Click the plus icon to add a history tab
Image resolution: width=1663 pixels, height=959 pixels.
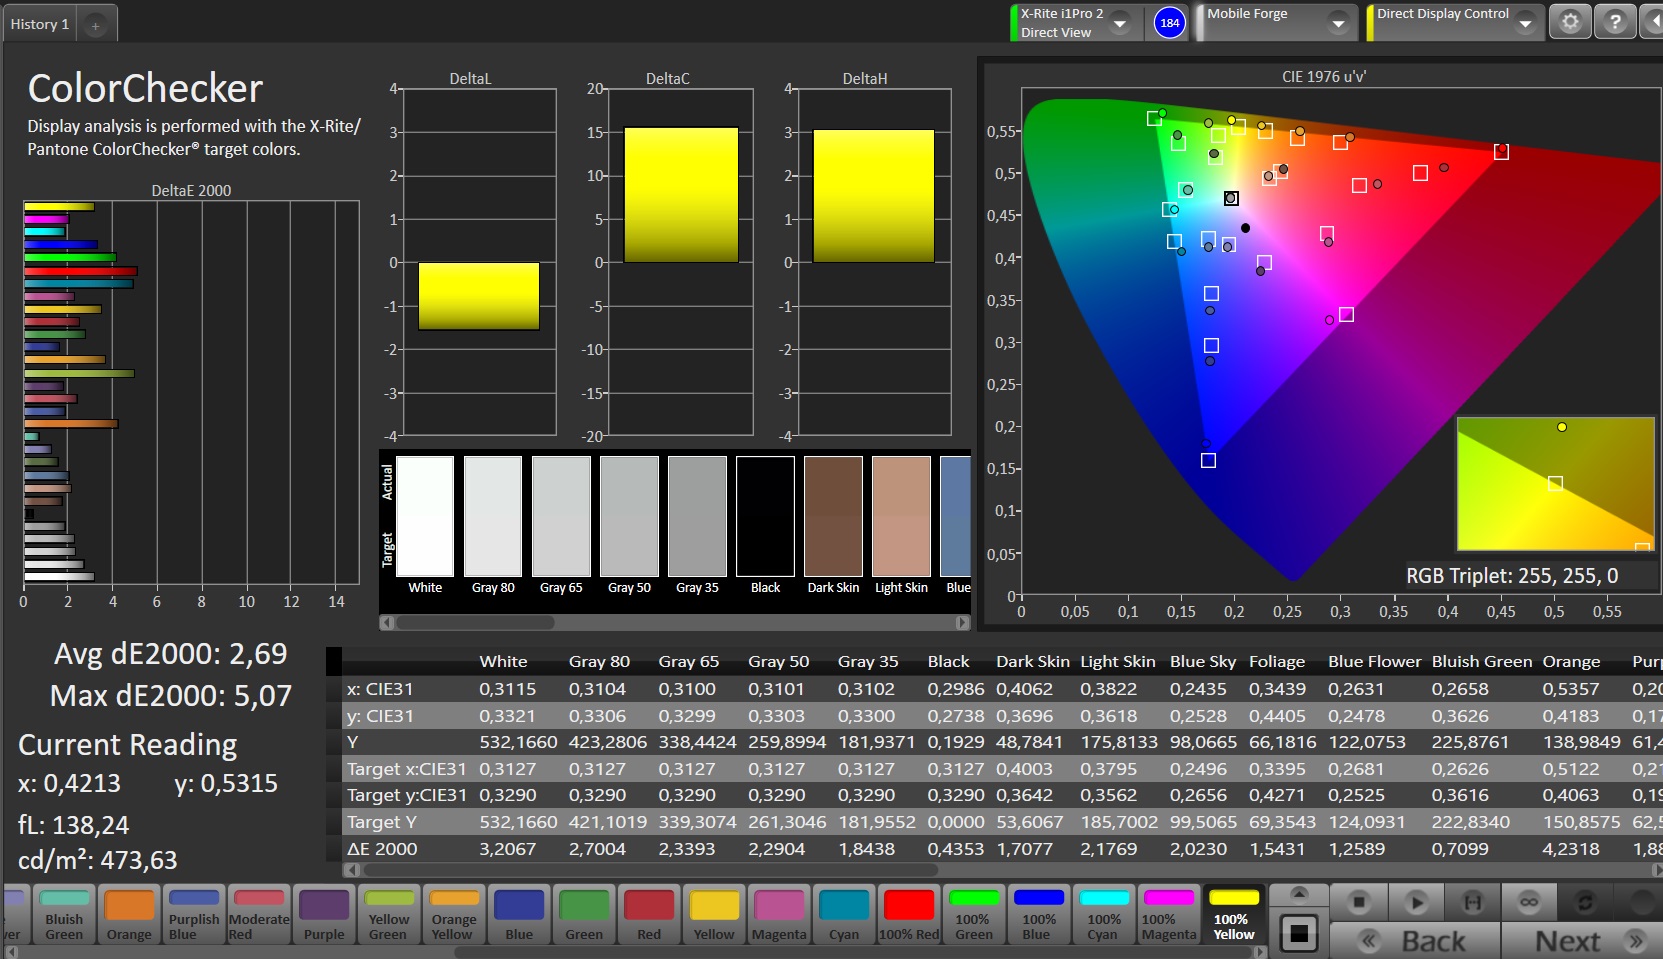(95, 25)
